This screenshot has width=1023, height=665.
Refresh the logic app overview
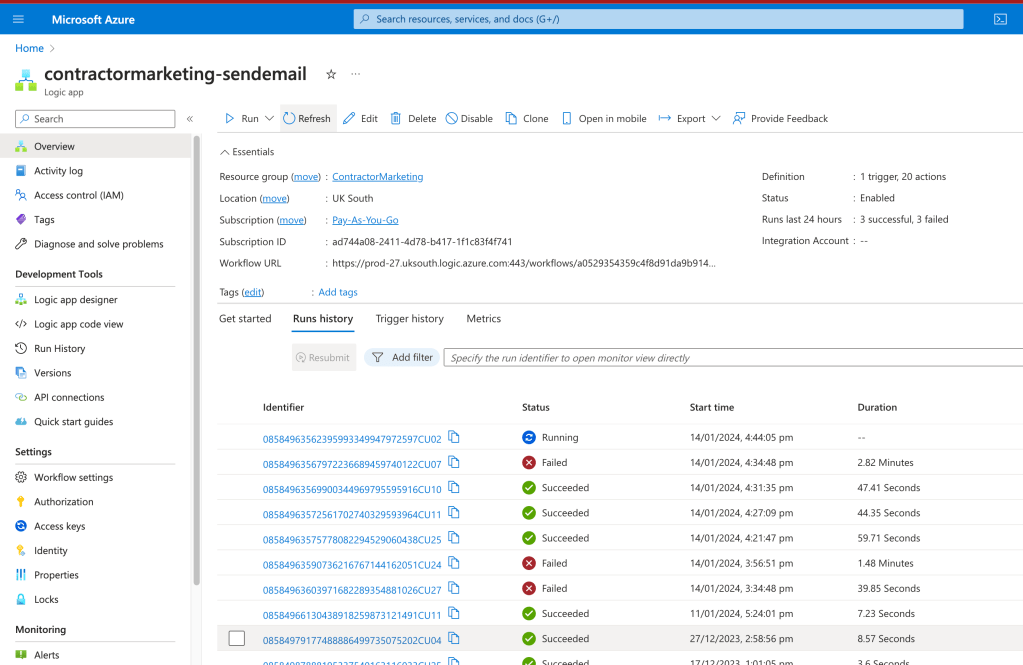307,119
